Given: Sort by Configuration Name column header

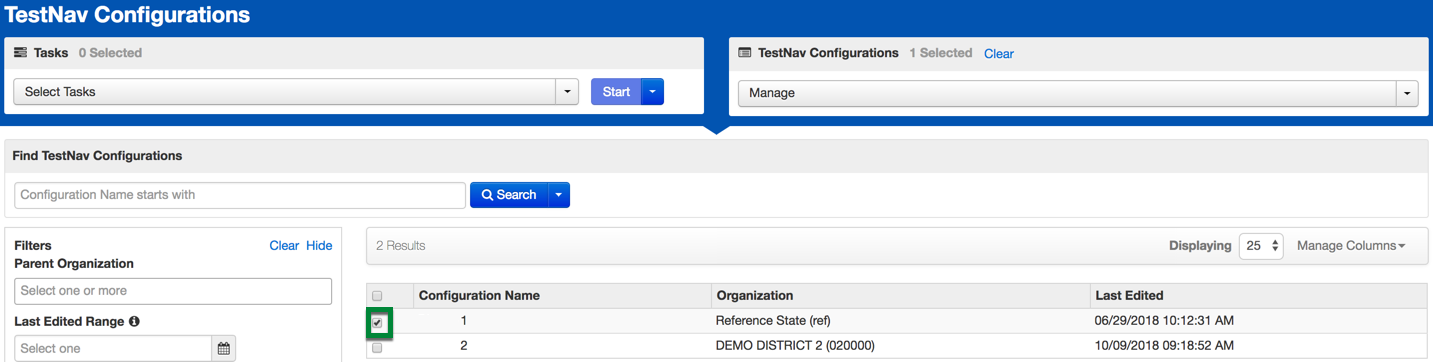Looking at the screenshot, I should pos(479,296).
